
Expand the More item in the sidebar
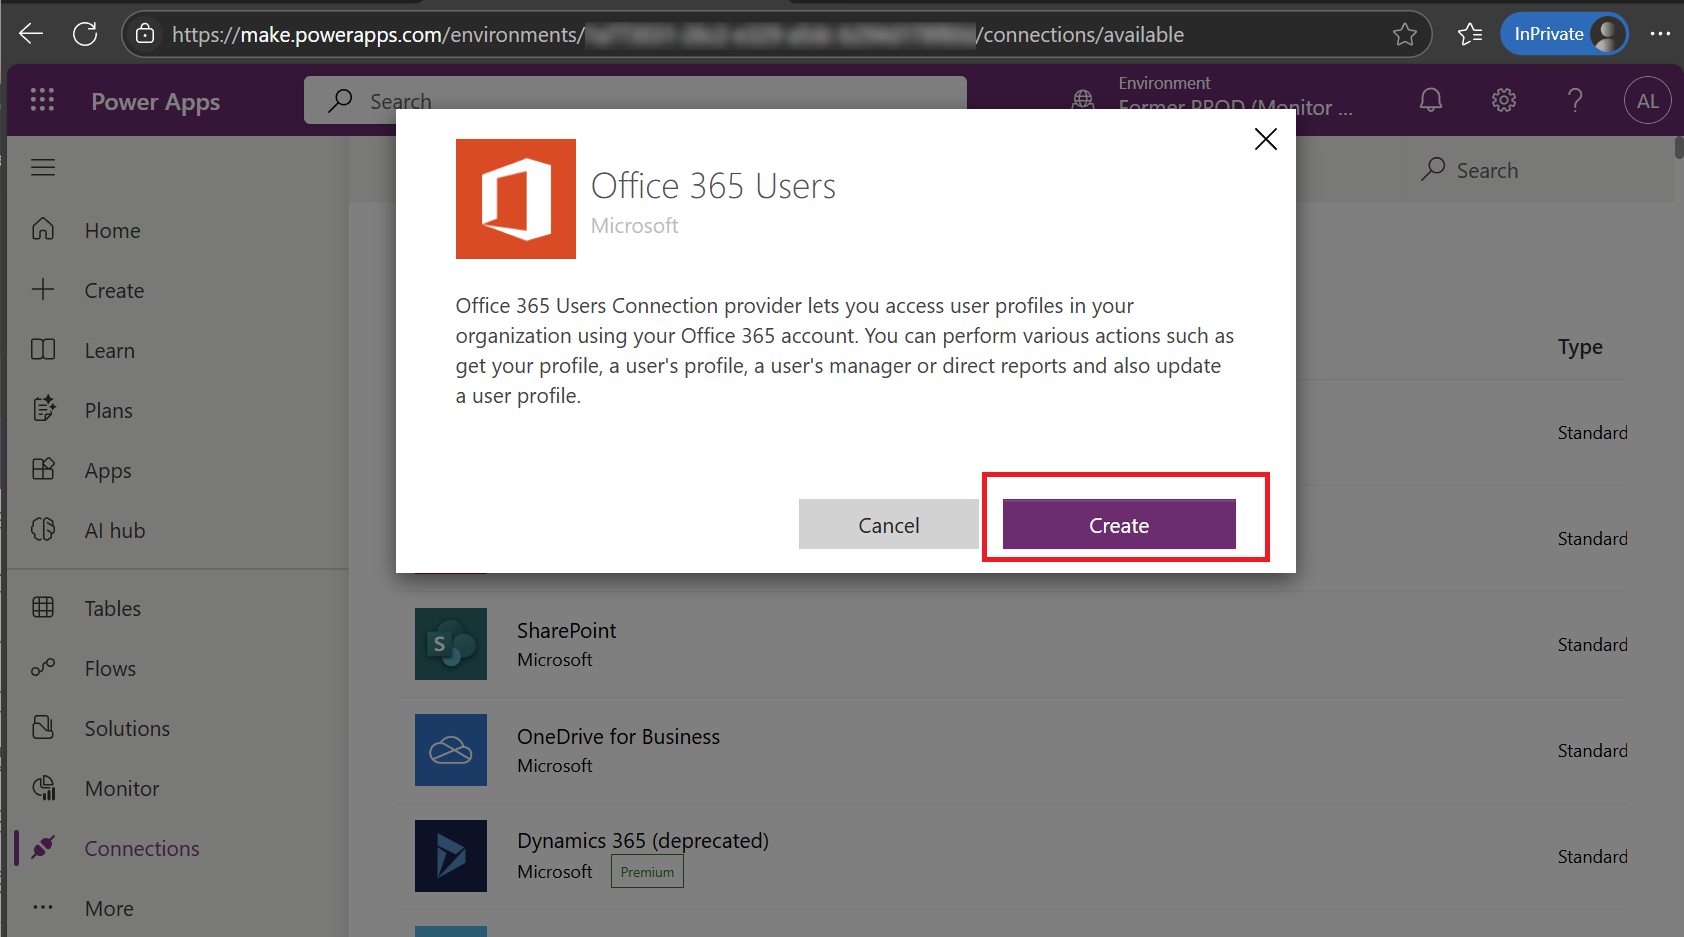click(x=108, y=908)
